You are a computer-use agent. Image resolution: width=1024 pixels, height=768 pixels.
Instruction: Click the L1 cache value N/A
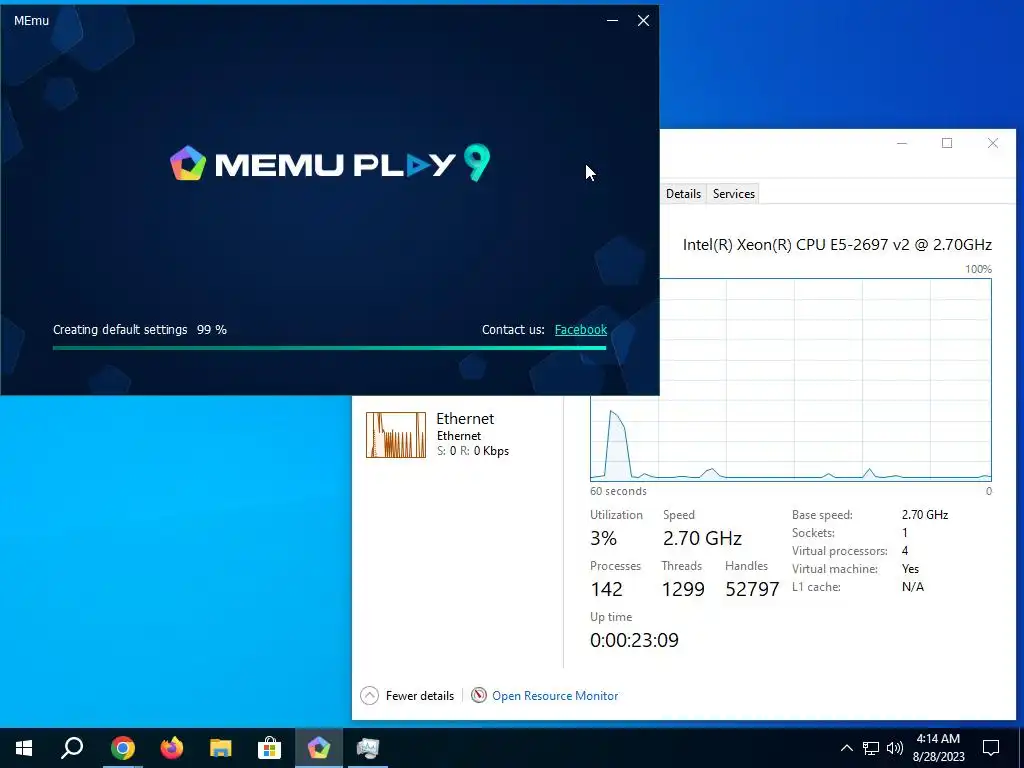tap(913, 587)
